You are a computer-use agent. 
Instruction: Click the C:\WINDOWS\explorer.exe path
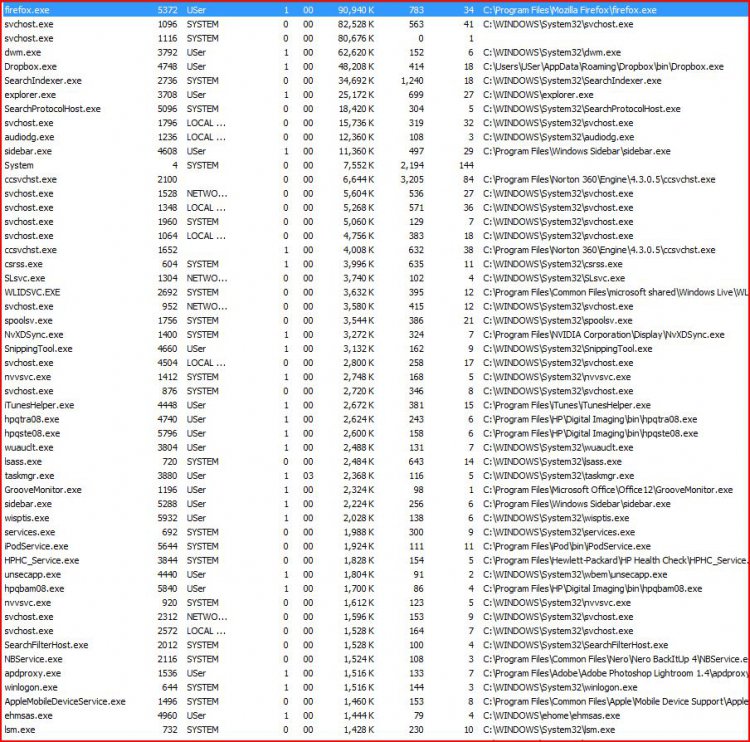click(x=538, y=95)
